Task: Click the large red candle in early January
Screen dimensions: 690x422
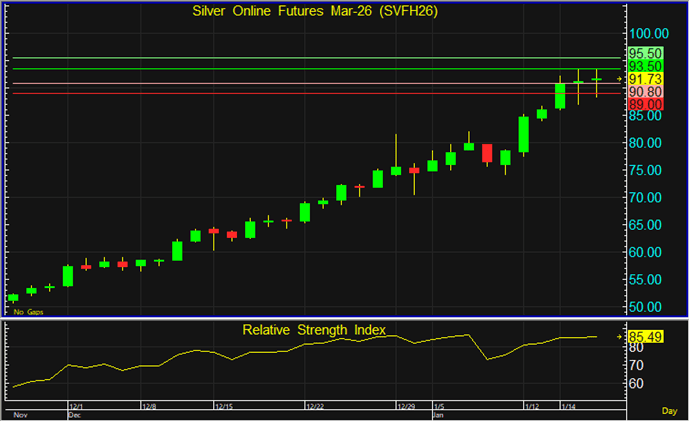Action: (x=487, y=153)
